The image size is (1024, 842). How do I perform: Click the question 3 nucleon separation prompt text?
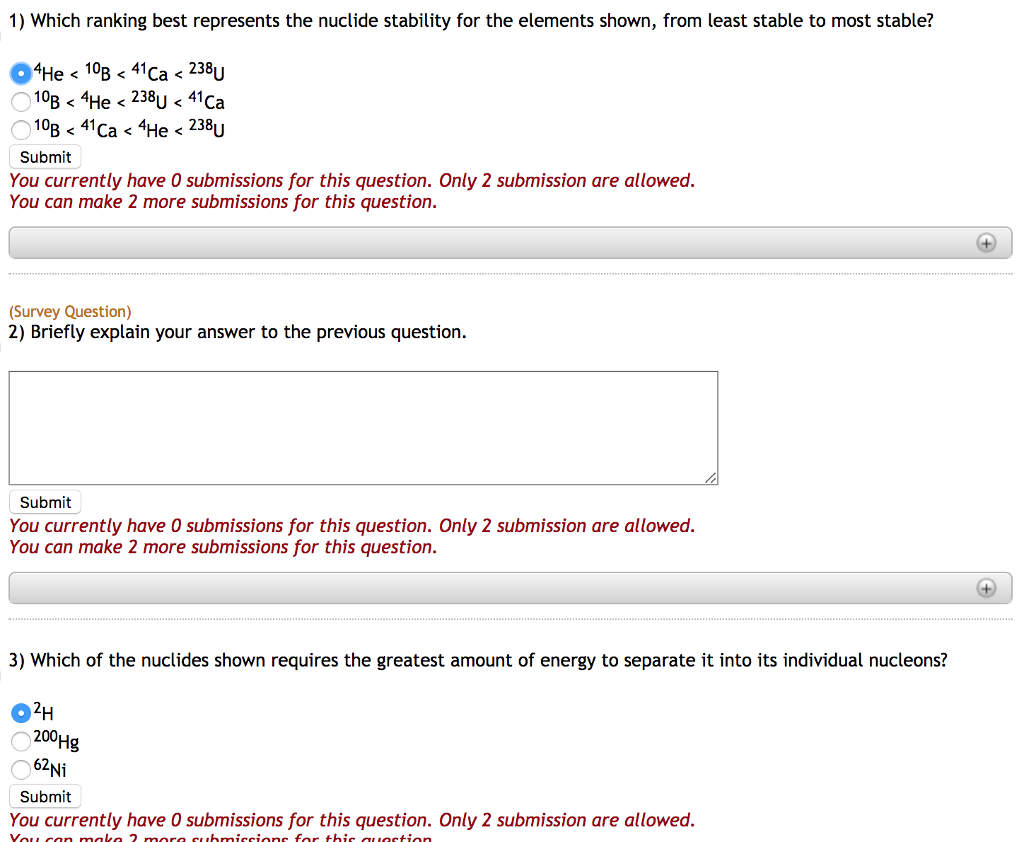point(478,660)
